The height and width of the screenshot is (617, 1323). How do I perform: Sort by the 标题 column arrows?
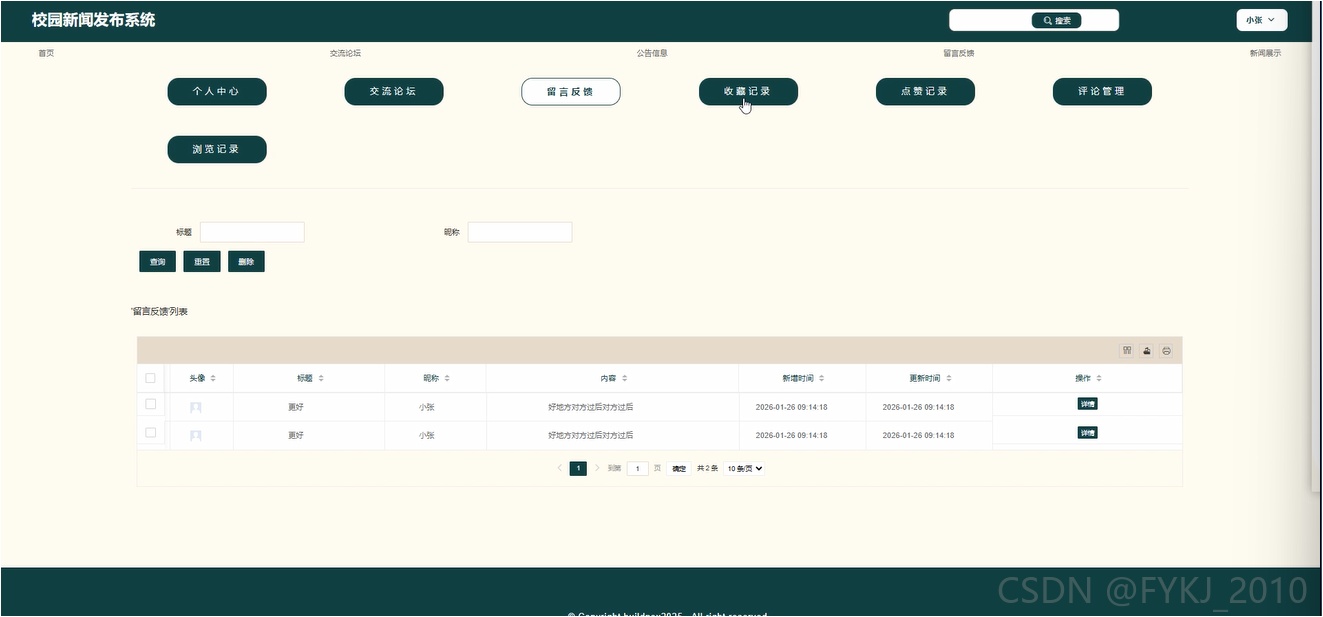click(321, 378)
